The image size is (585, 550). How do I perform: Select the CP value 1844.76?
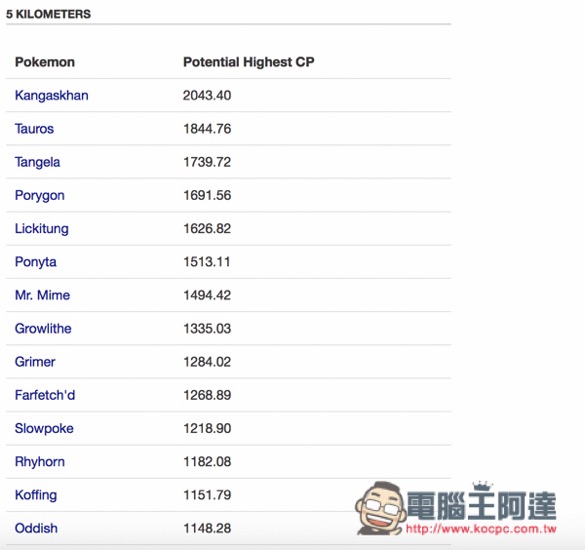tap(207, 129)
